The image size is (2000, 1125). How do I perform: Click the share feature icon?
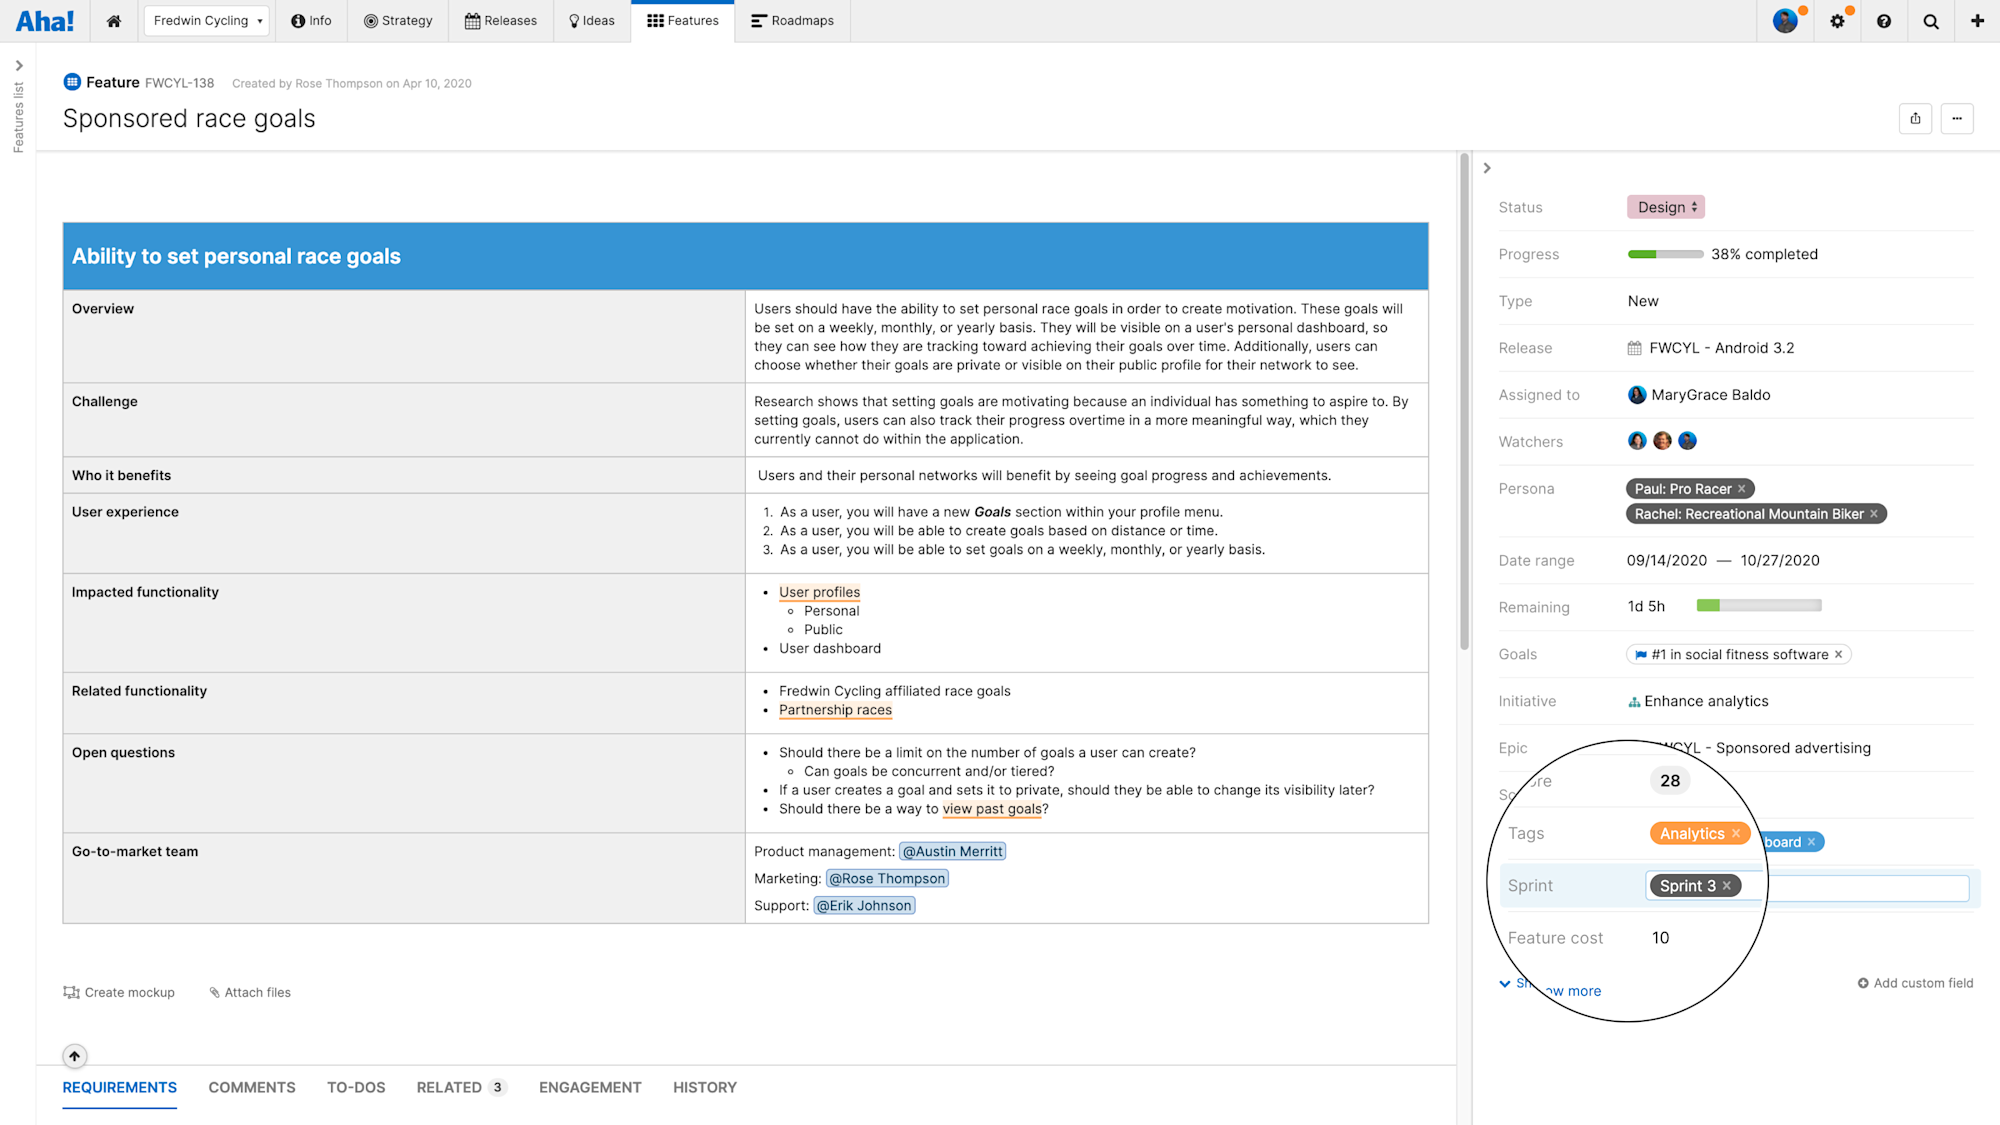[1915, 118]
